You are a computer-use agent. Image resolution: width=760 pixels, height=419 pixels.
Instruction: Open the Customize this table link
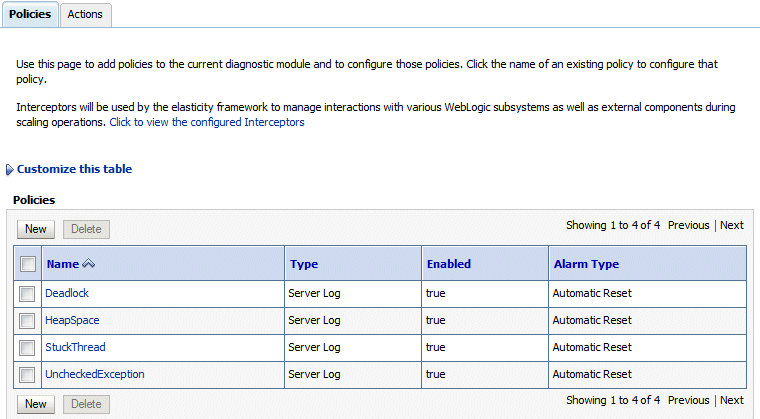click(74, 170)
